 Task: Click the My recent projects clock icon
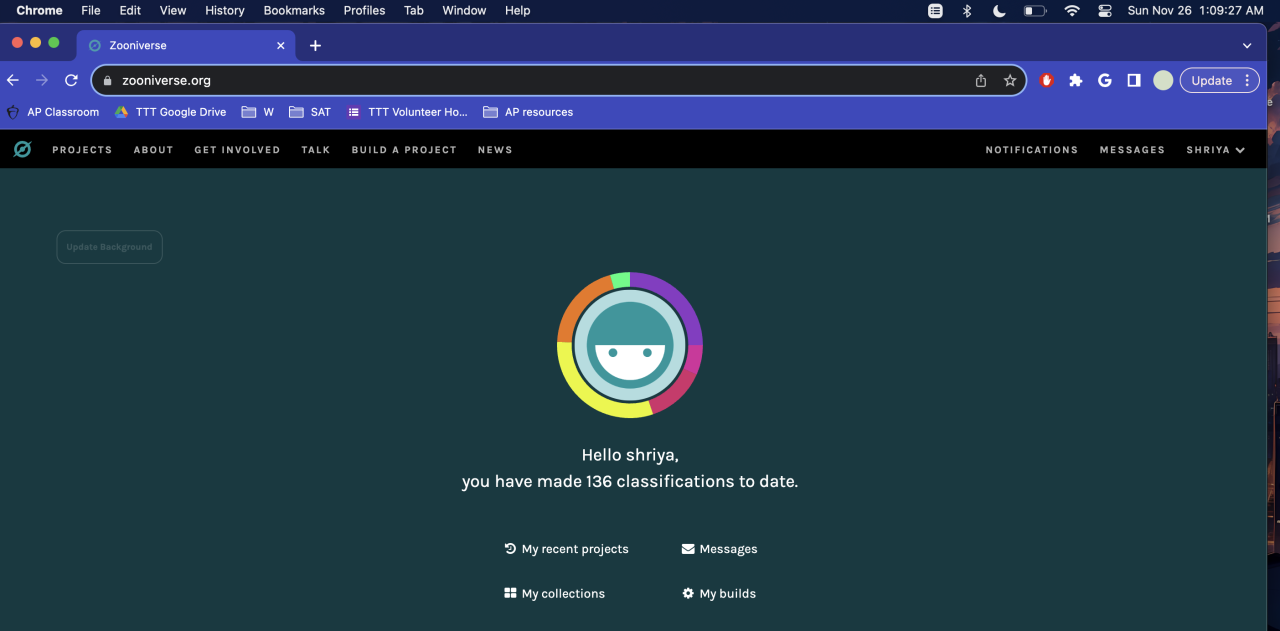510,548
